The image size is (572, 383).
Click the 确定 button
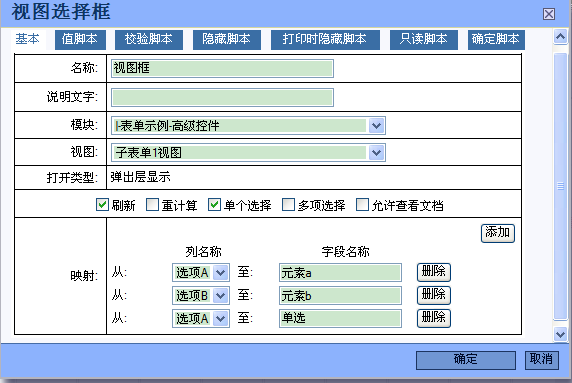(466, 360)
